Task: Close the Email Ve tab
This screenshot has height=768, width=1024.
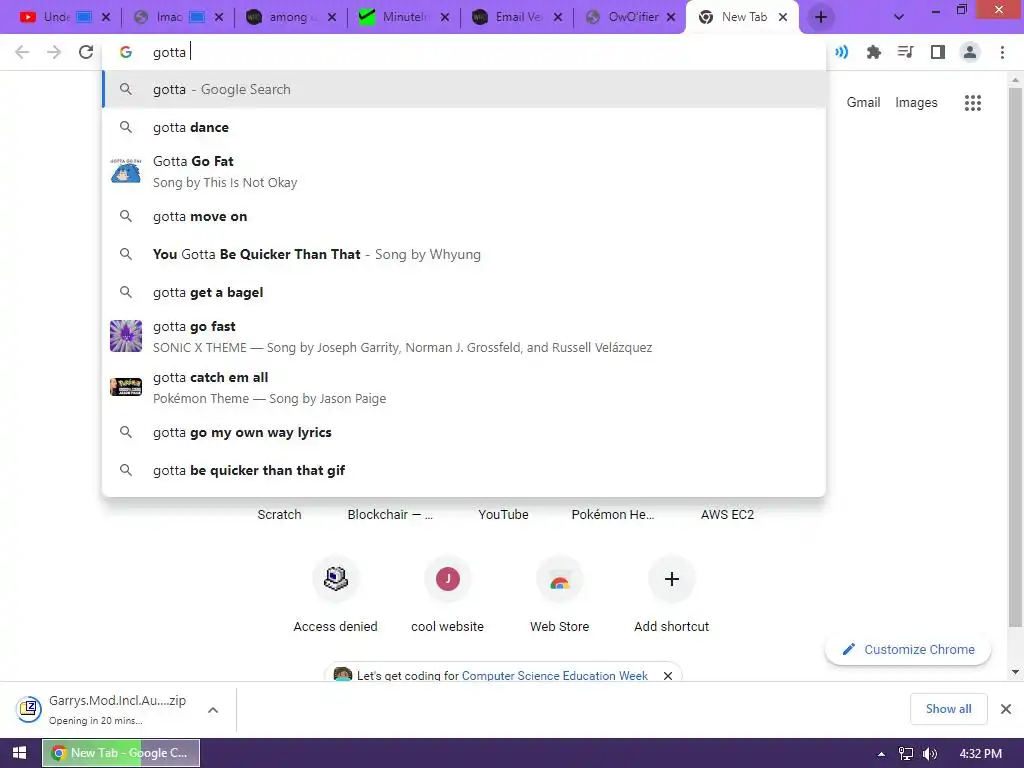Action: click(x=558, y=18)
